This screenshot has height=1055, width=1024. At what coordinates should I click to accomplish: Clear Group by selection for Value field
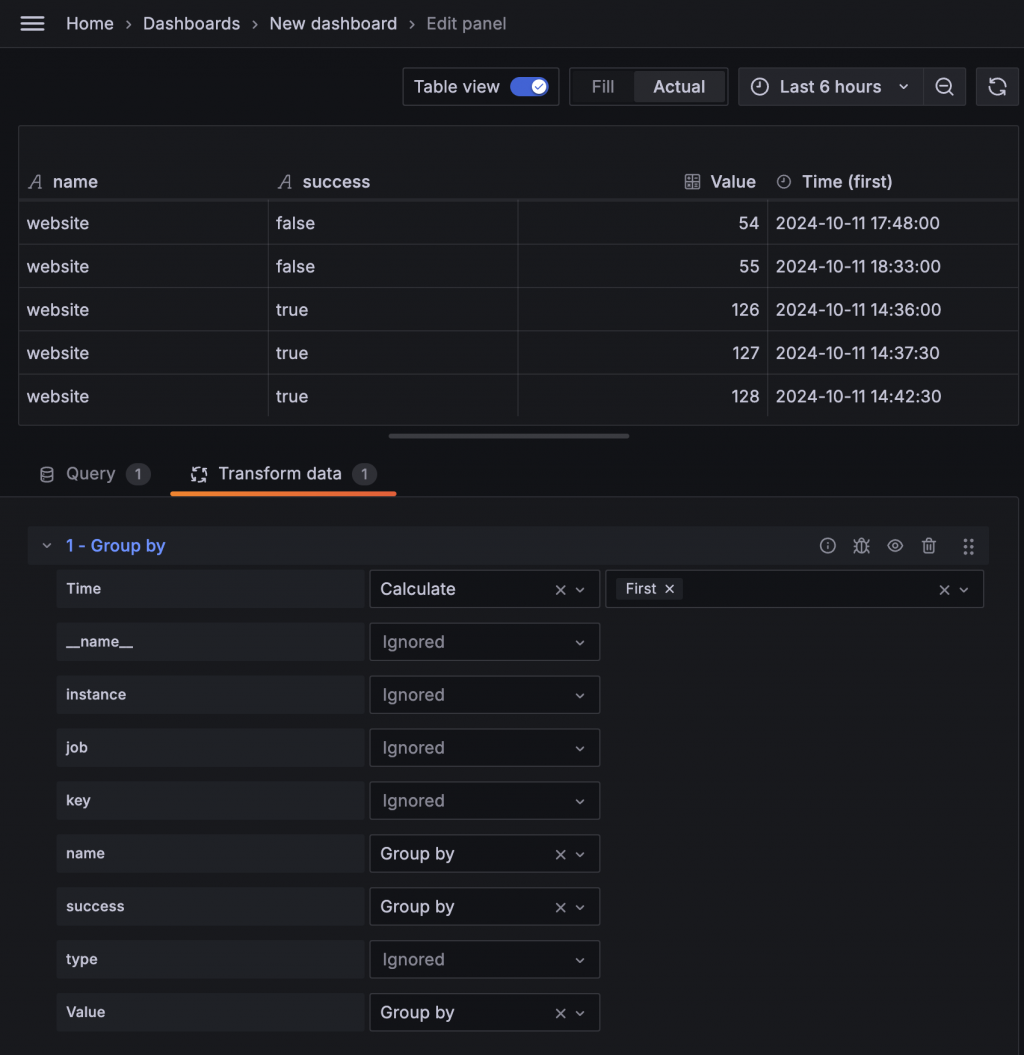tap(560, 1013)
